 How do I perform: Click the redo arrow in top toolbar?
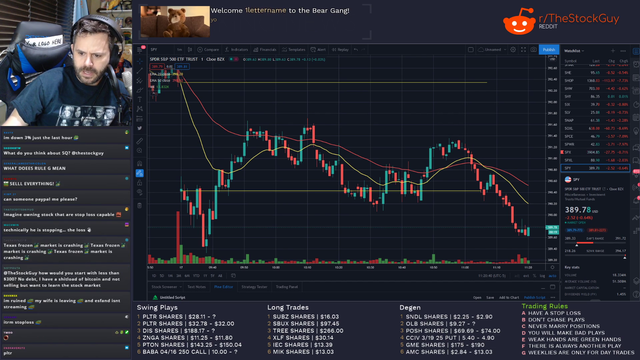[363, 49]
